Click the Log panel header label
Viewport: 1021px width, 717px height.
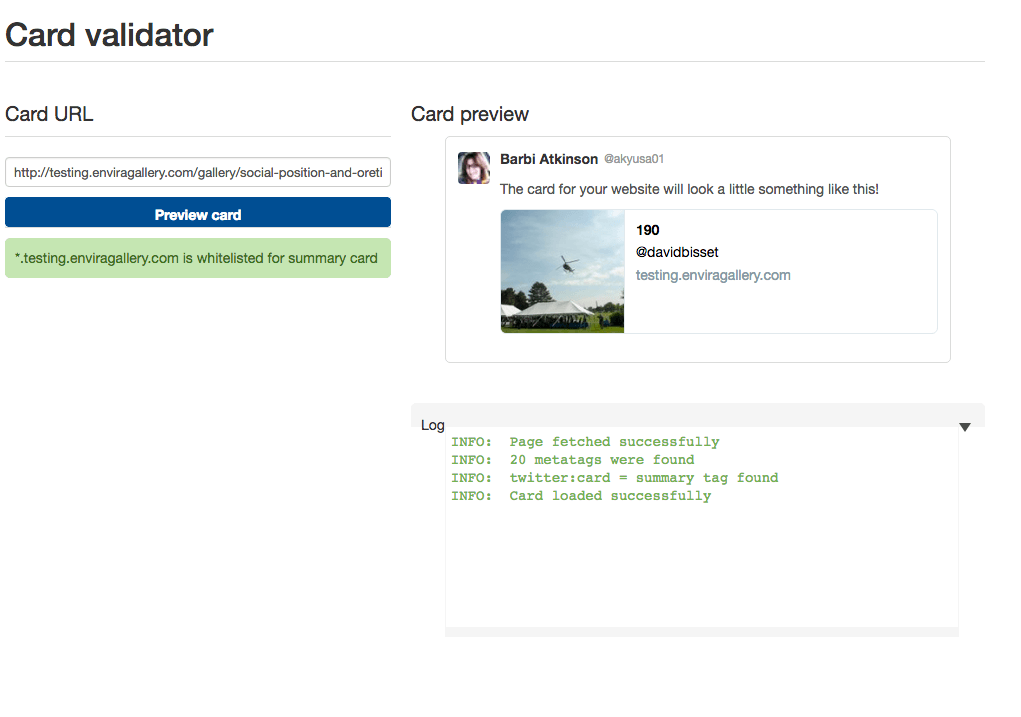(433, 425)
